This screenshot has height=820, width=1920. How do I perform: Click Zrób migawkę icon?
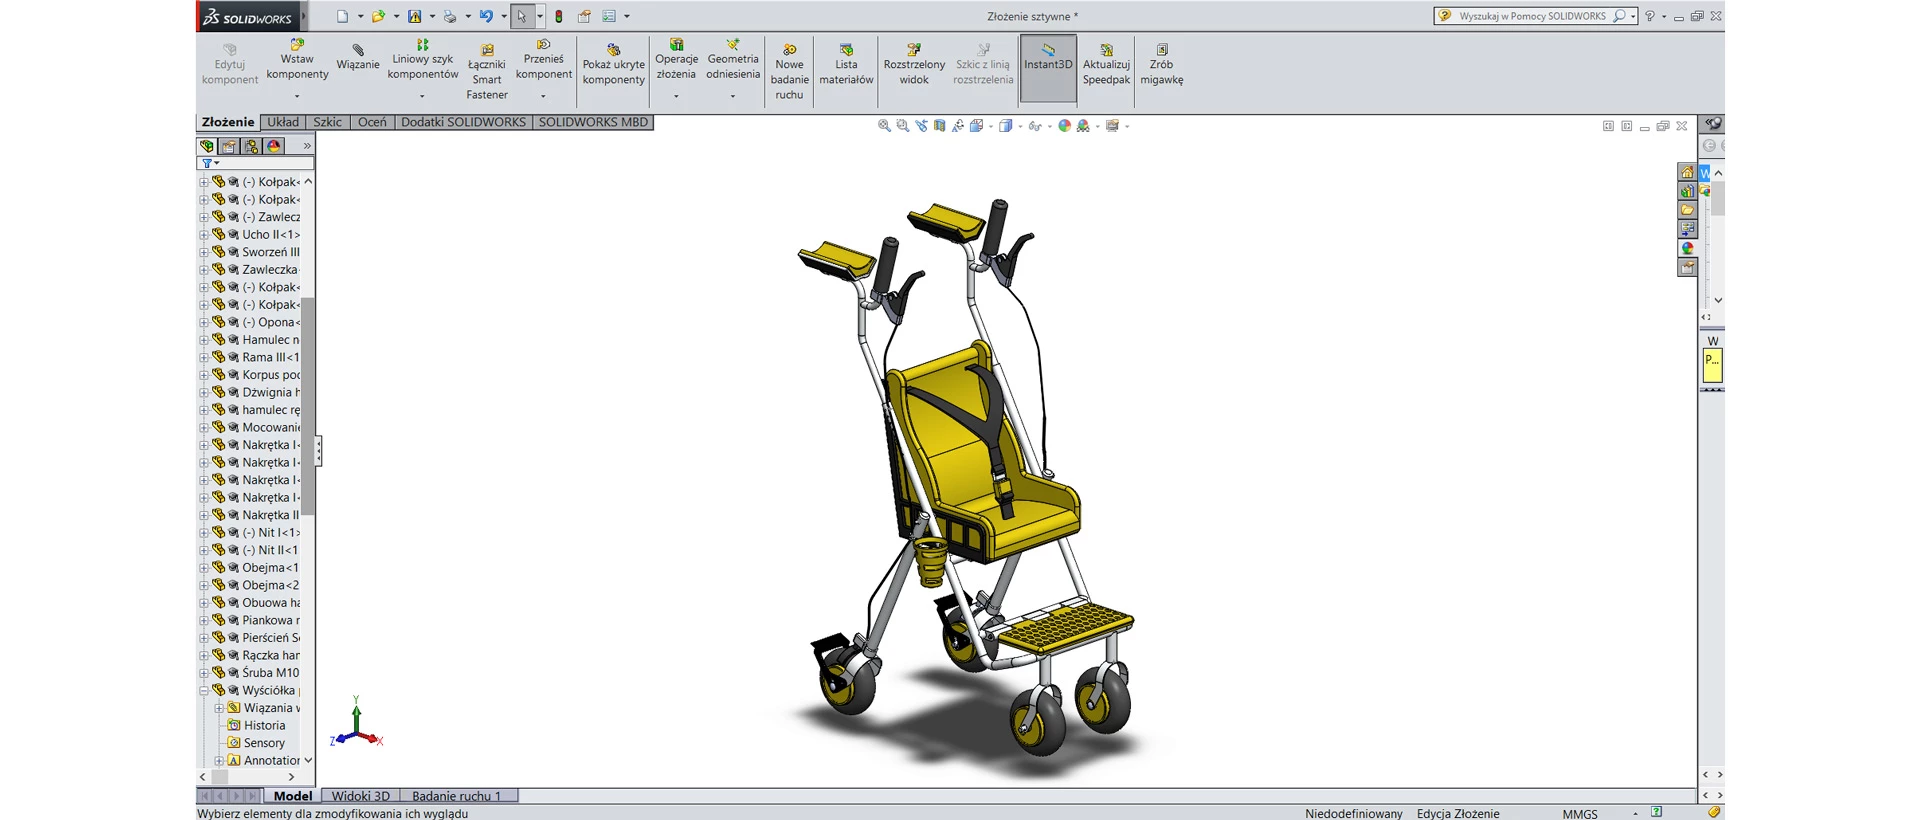click(x=1161, y=50)
